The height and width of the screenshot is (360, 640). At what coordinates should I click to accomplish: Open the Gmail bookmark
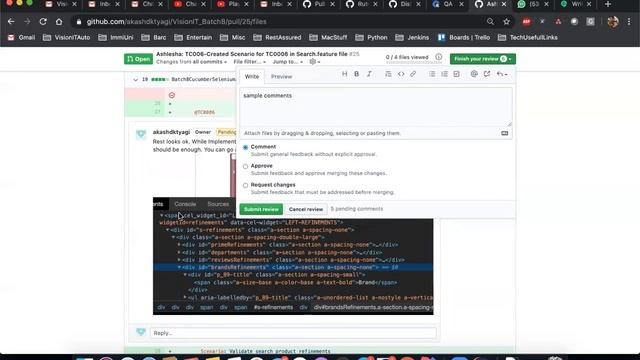(22, 38)
